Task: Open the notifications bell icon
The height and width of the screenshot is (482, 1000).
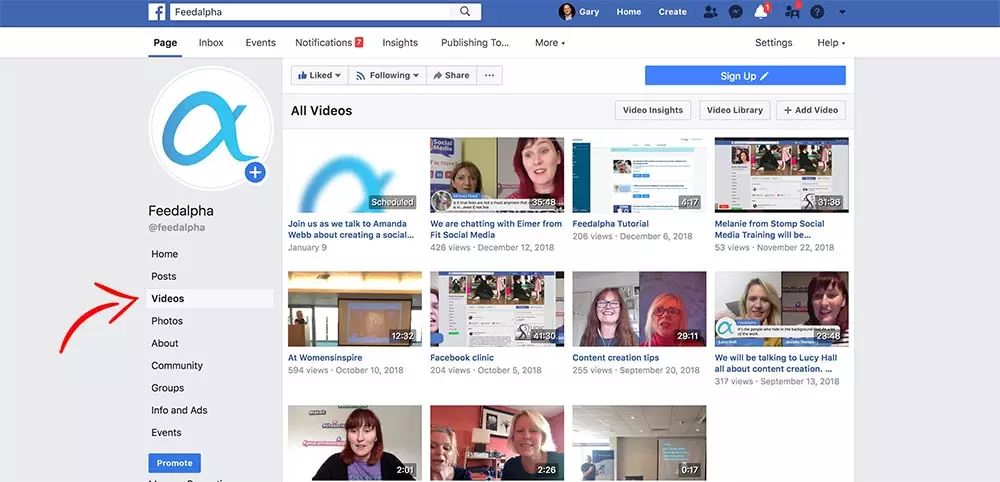Action: [761, 11]
